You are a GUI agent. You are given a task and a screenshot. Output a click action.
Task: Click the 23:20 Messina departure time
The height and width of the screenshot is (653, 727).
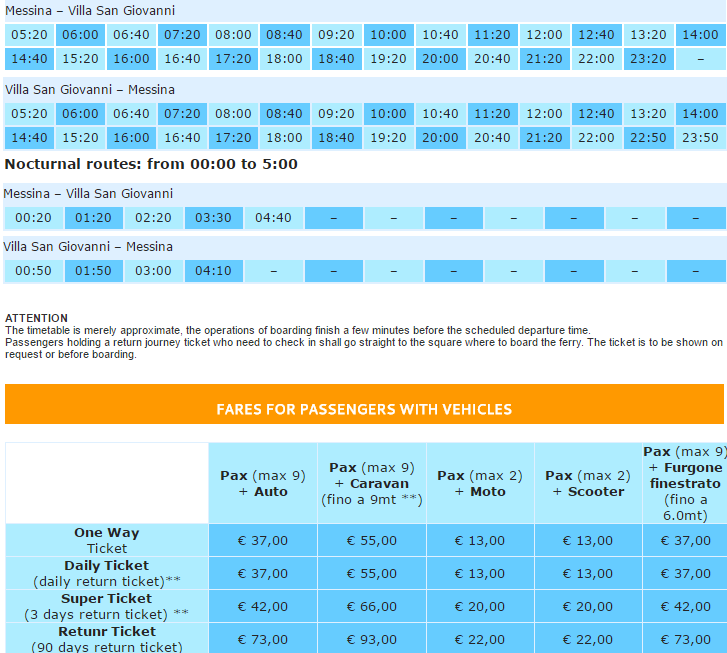648,59
